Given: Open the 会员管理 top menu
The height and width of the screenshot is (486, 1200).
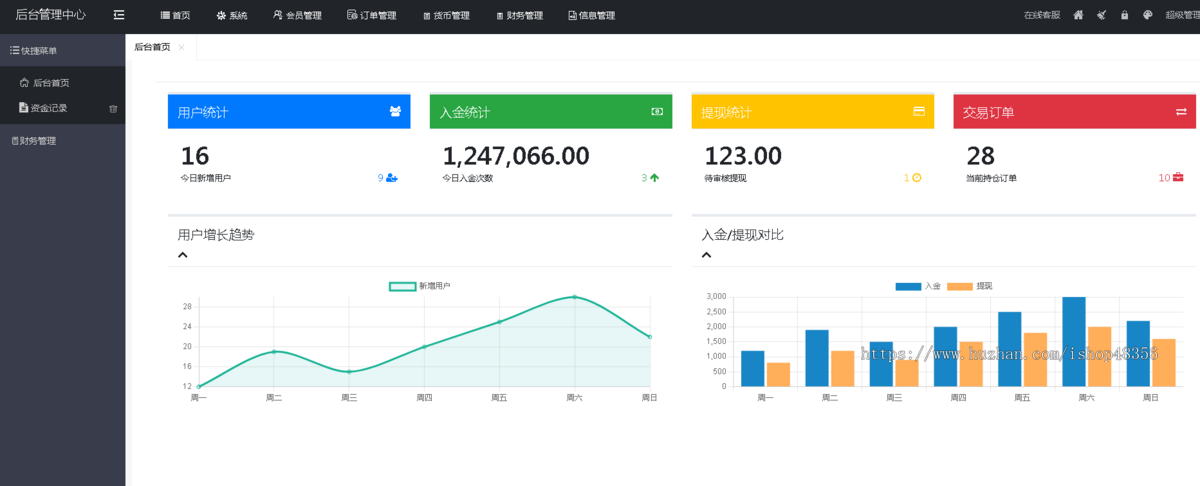Looking at the screenshot, I should click(297, 15).
